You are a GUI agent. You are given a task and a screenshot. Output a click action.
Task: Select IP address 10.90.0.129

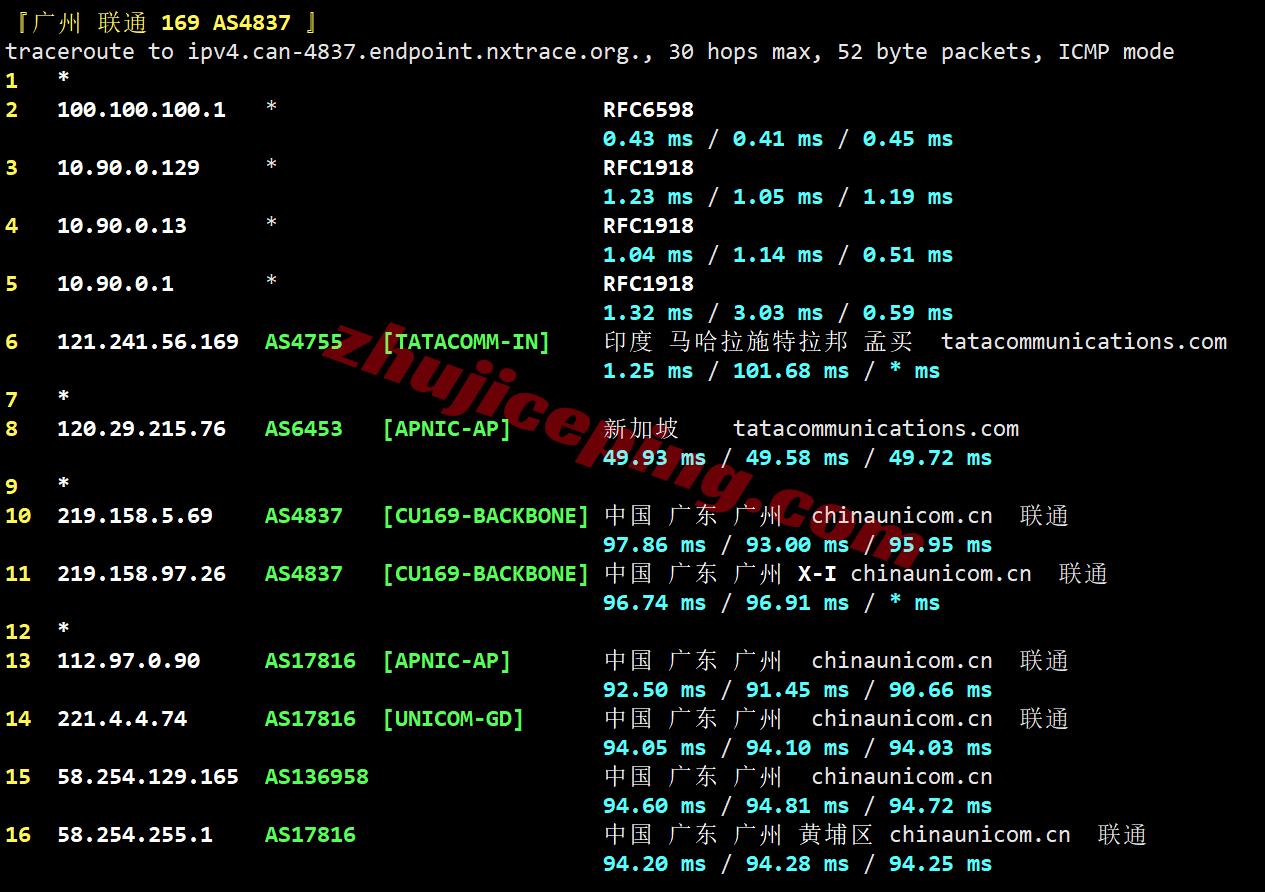click(x=128, y=168)
